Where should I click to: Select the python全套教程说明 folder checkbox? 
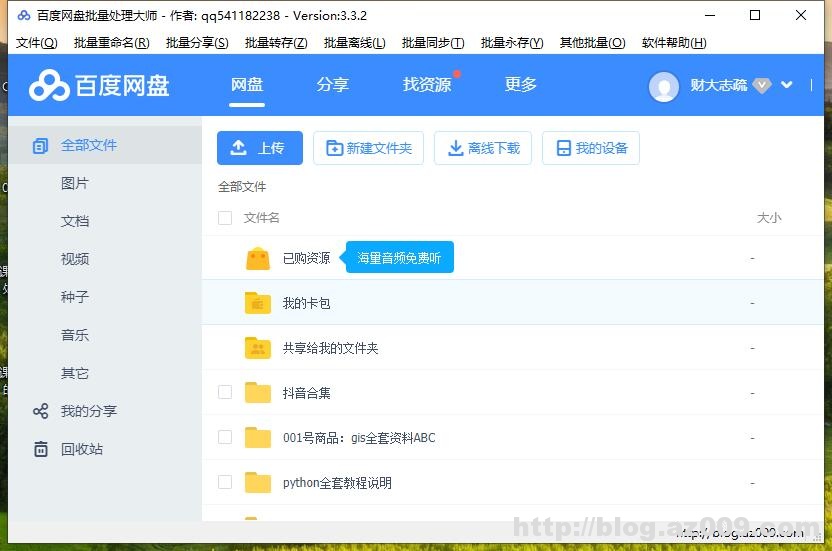[225, 482]
